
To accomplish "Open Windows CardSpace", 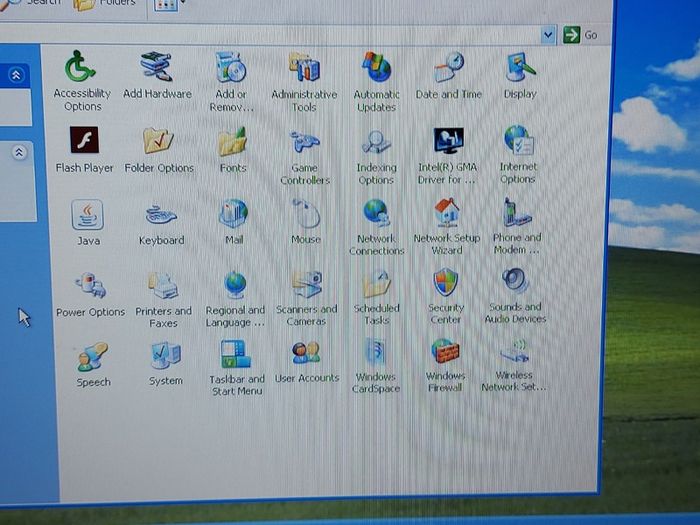I will (376, 366).
